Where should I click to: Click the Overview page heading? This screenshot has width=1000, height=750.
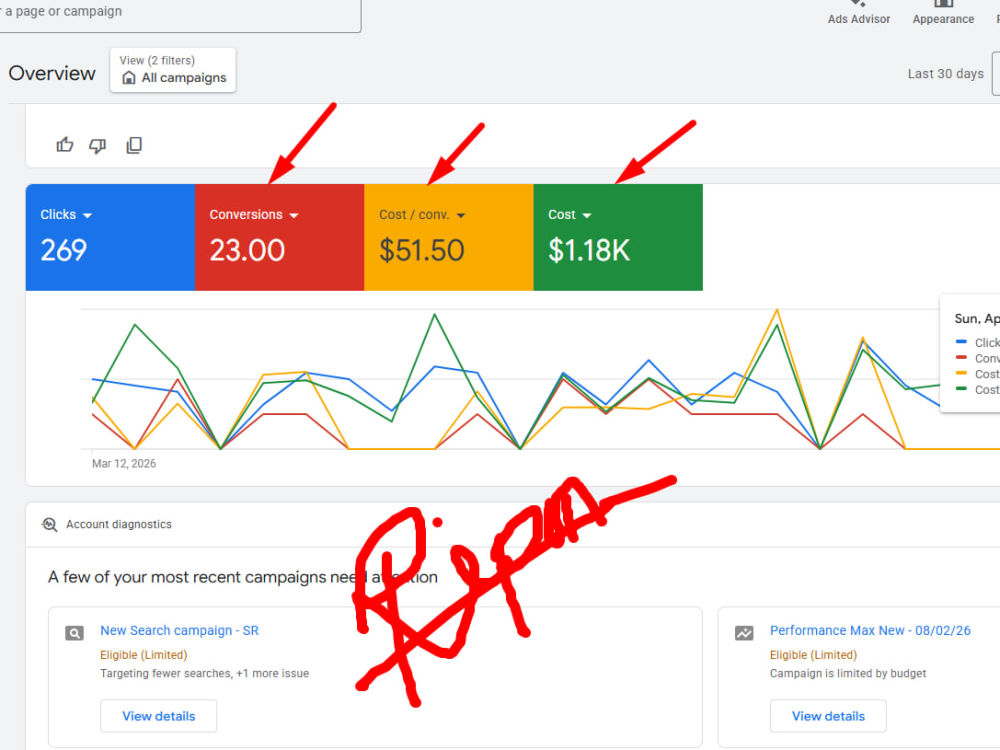52,73
